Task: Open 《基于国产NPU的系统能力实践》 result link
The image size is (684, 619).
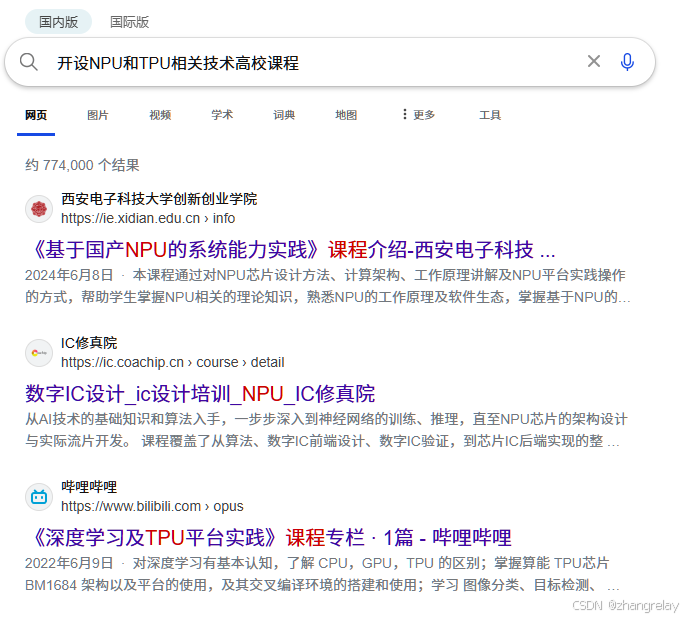Action: pos(294,250)
